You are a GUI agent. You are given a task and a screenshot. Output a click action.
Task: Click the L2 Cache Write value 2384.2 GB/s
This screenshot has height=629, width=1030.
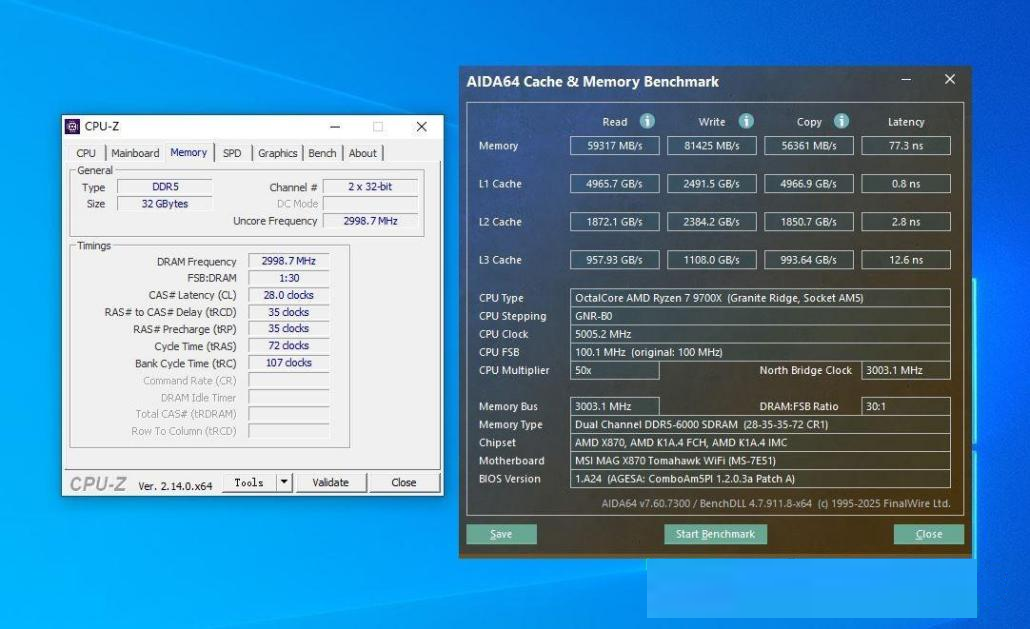[x=712, y=222]
